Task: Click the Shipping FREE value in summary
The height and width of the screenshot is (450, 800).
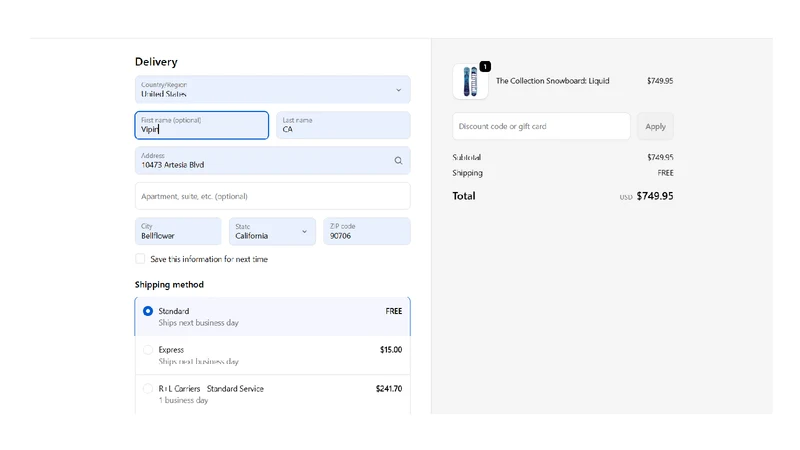Action: coord(665,173)
